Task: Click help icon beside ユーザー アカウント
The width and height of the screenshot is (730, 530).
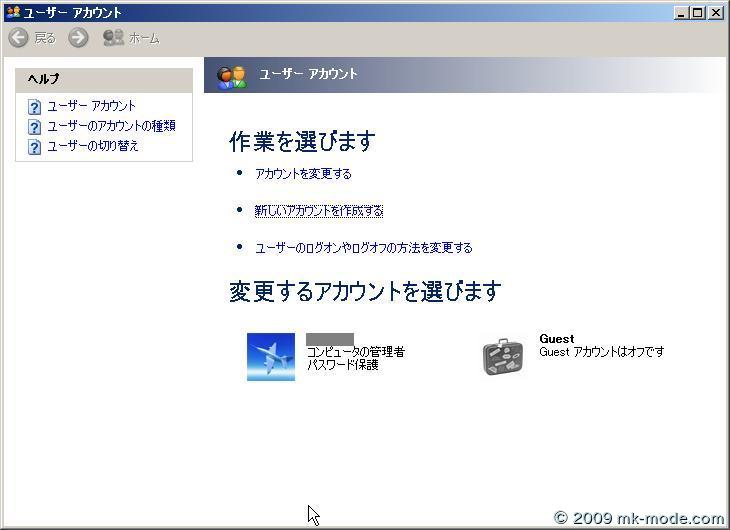Action: click(x=34, y=107)
